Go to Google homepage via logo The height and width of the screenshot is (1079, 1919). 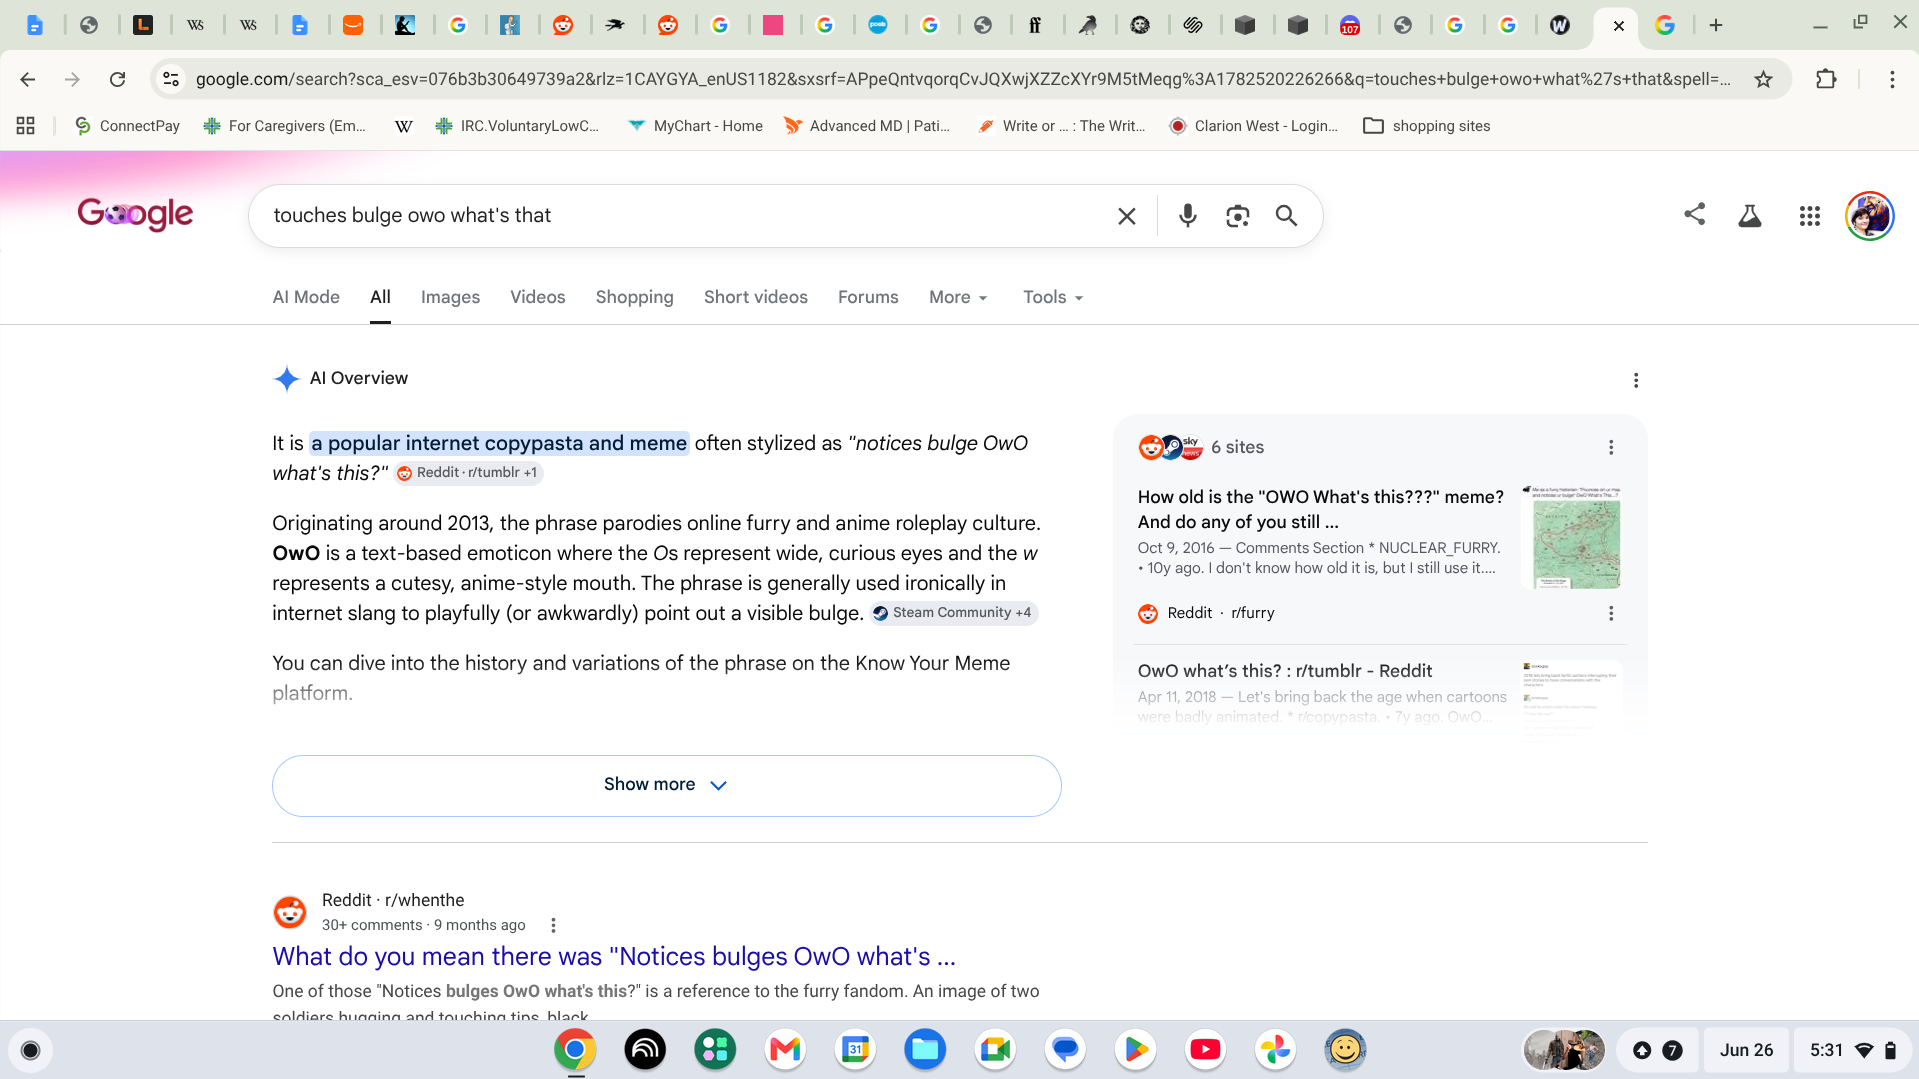tap(135, 214)
